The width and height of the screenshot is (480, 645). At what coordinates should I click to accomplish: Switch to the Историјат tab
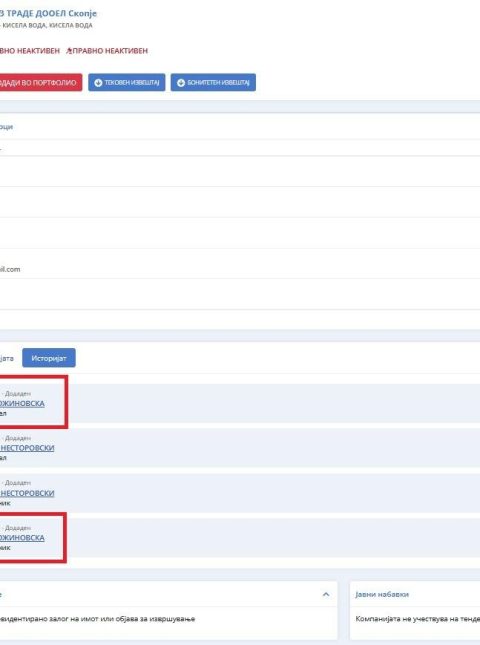(49, 358)
